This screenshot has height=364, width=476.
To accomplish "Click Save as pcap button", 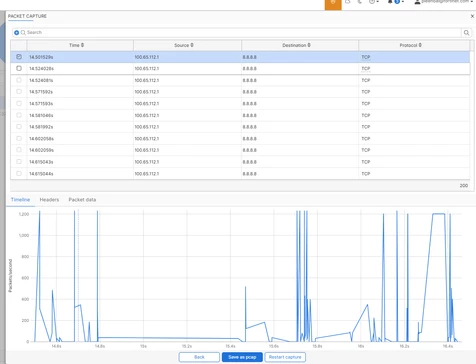I will pyautogui.click(x=242, y=357).
